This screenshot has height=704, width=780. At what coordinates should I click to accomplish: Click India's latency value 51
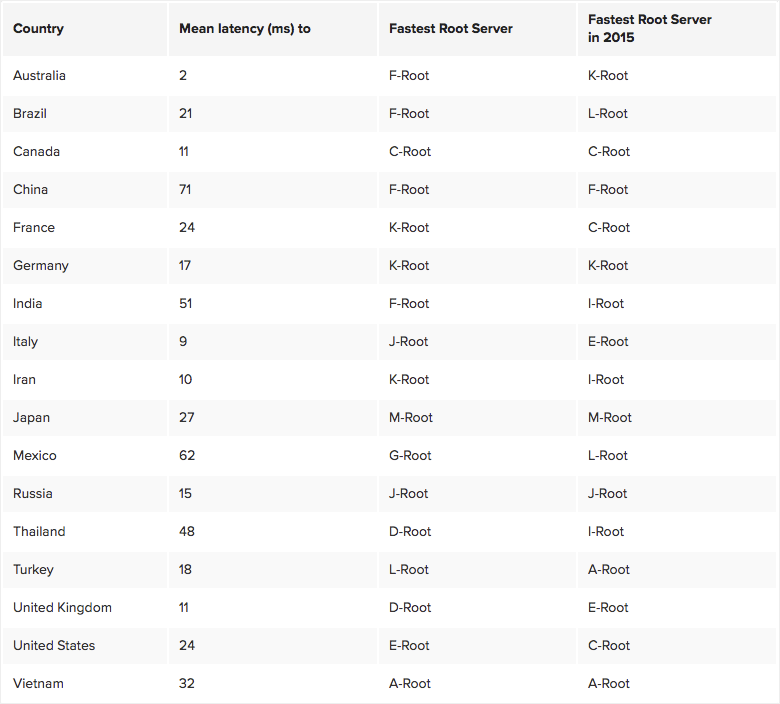pos(186,304)
